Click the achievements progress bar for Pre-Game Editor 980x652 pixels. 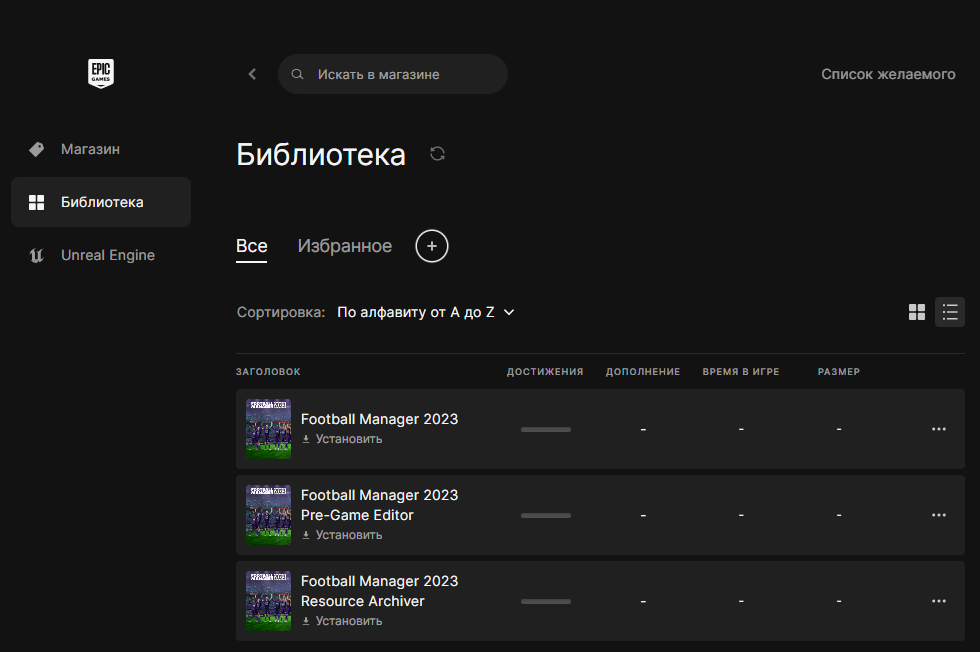pos(546,516)
